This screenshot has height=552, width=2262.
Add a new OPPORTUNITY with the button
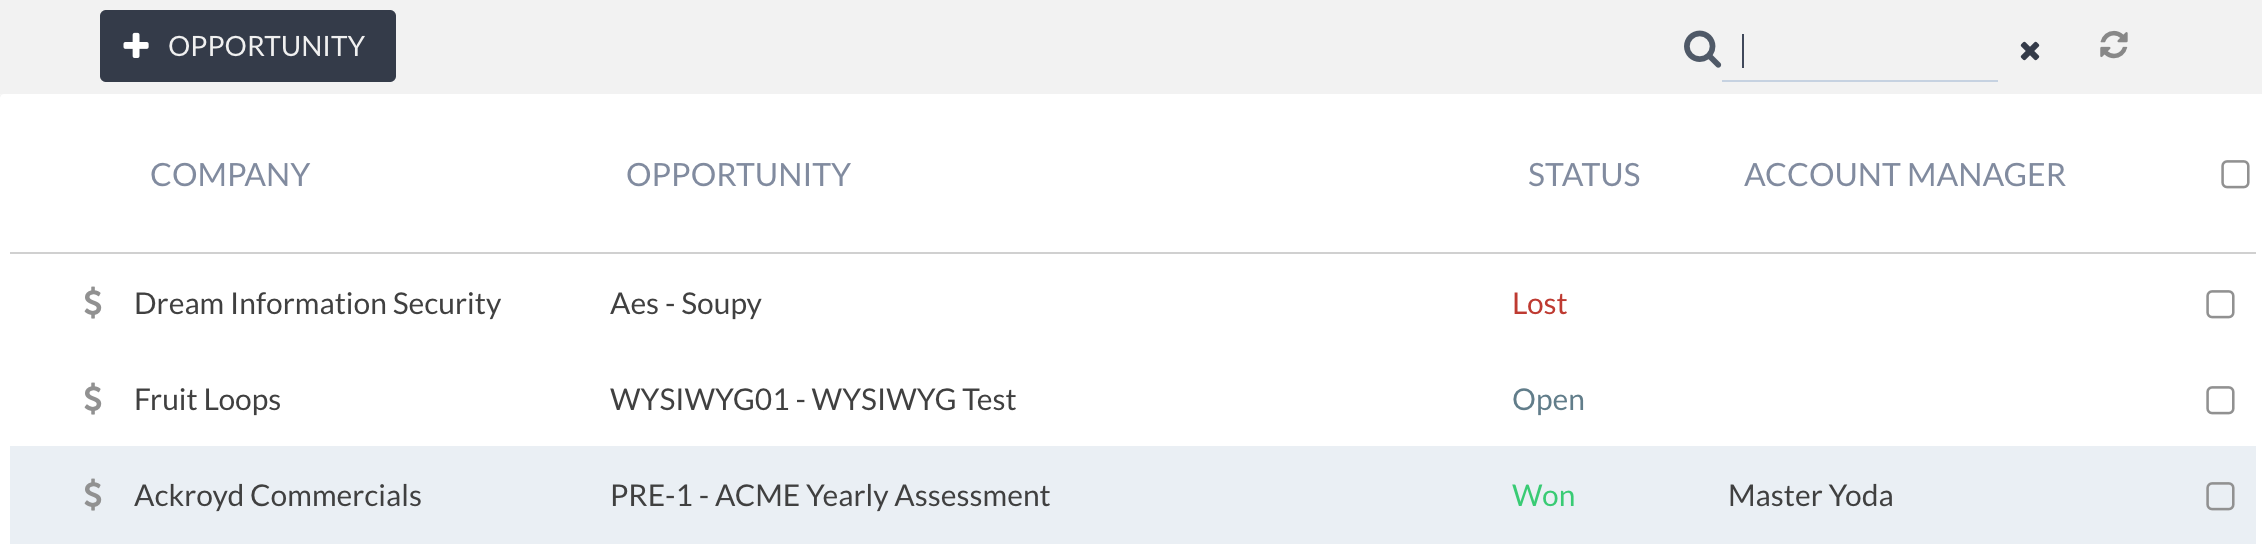click(x=248, y=46)
